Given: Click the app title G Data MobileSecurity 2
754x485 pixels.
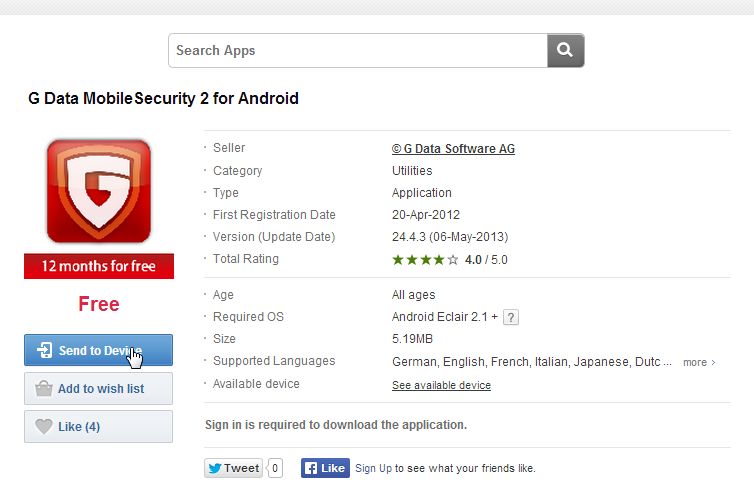Looking at the screenshot, I should pyautogui.click(x=162, y=99).
